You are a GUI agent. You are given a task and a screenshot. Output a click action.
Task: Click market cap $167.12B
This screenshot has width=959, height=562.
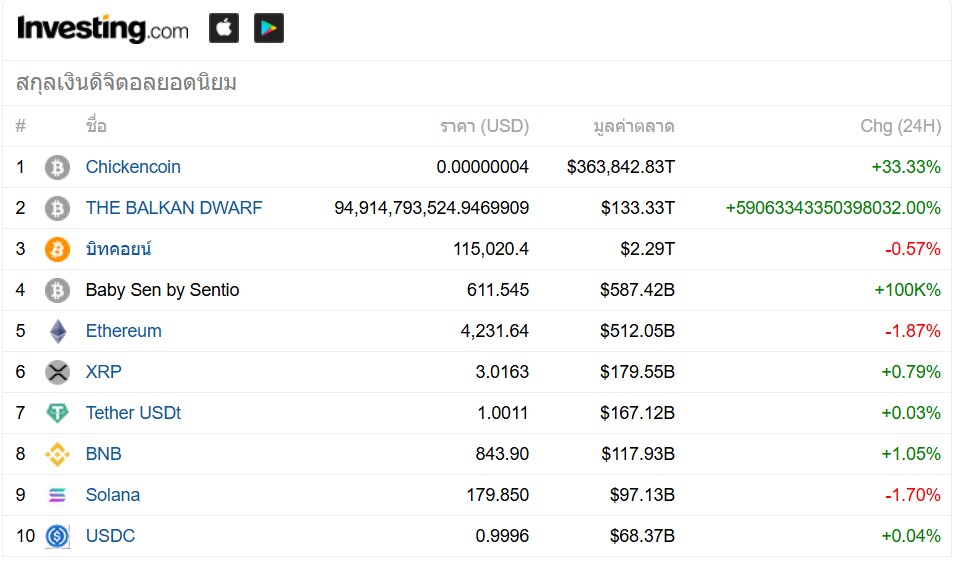point(637,413)
